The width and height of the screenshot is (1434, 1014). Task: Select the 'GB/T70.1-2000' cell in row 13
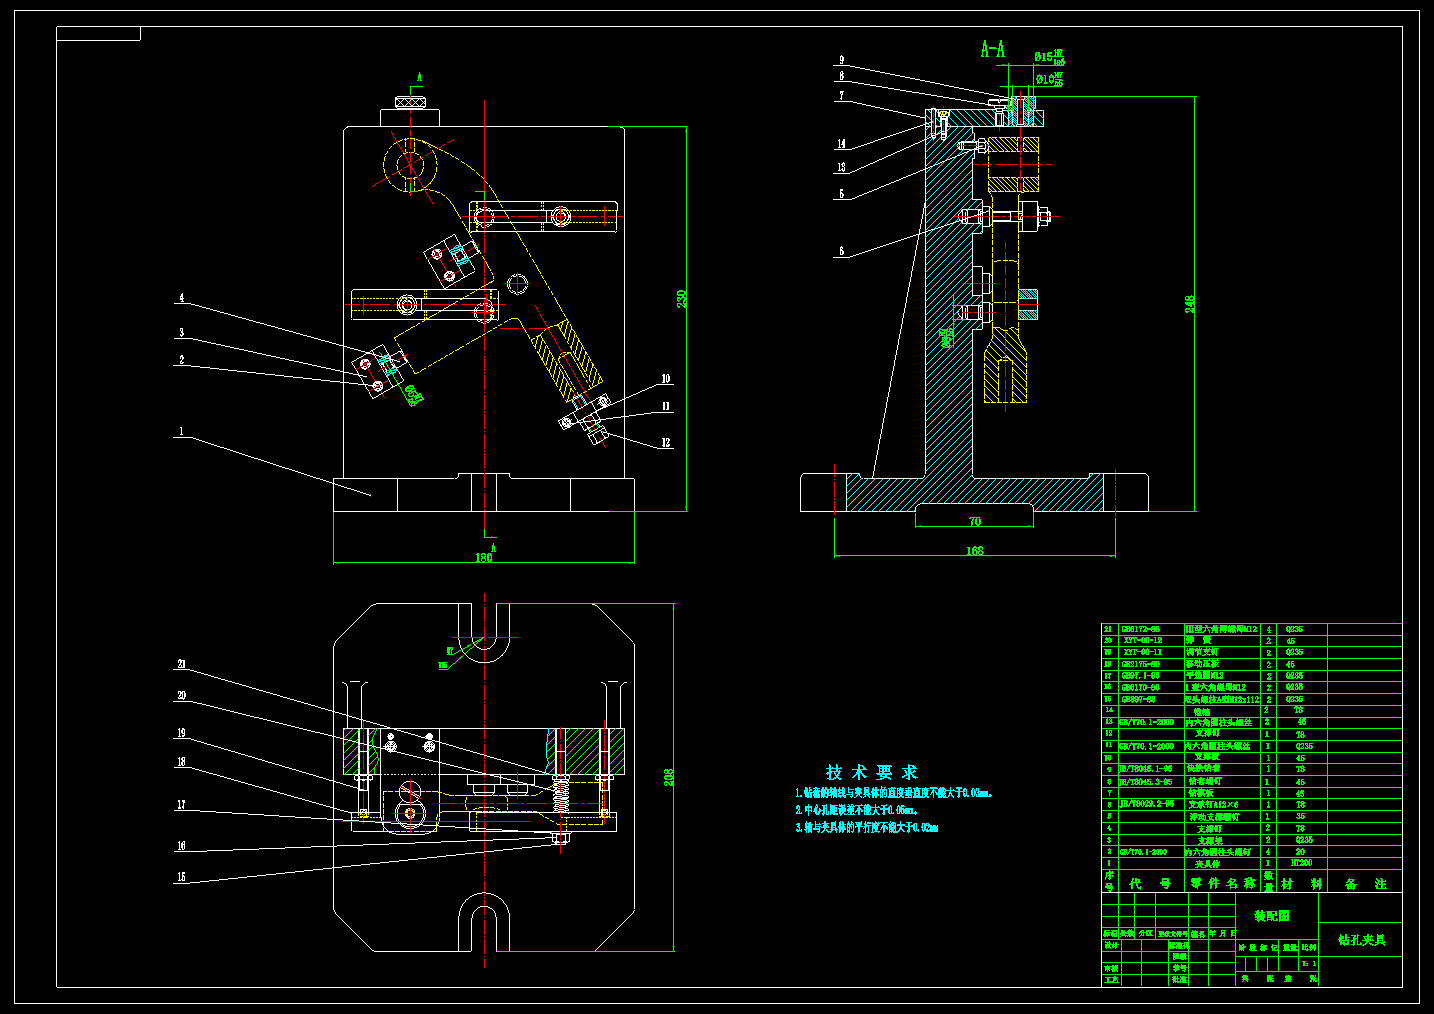point(1147,722)
